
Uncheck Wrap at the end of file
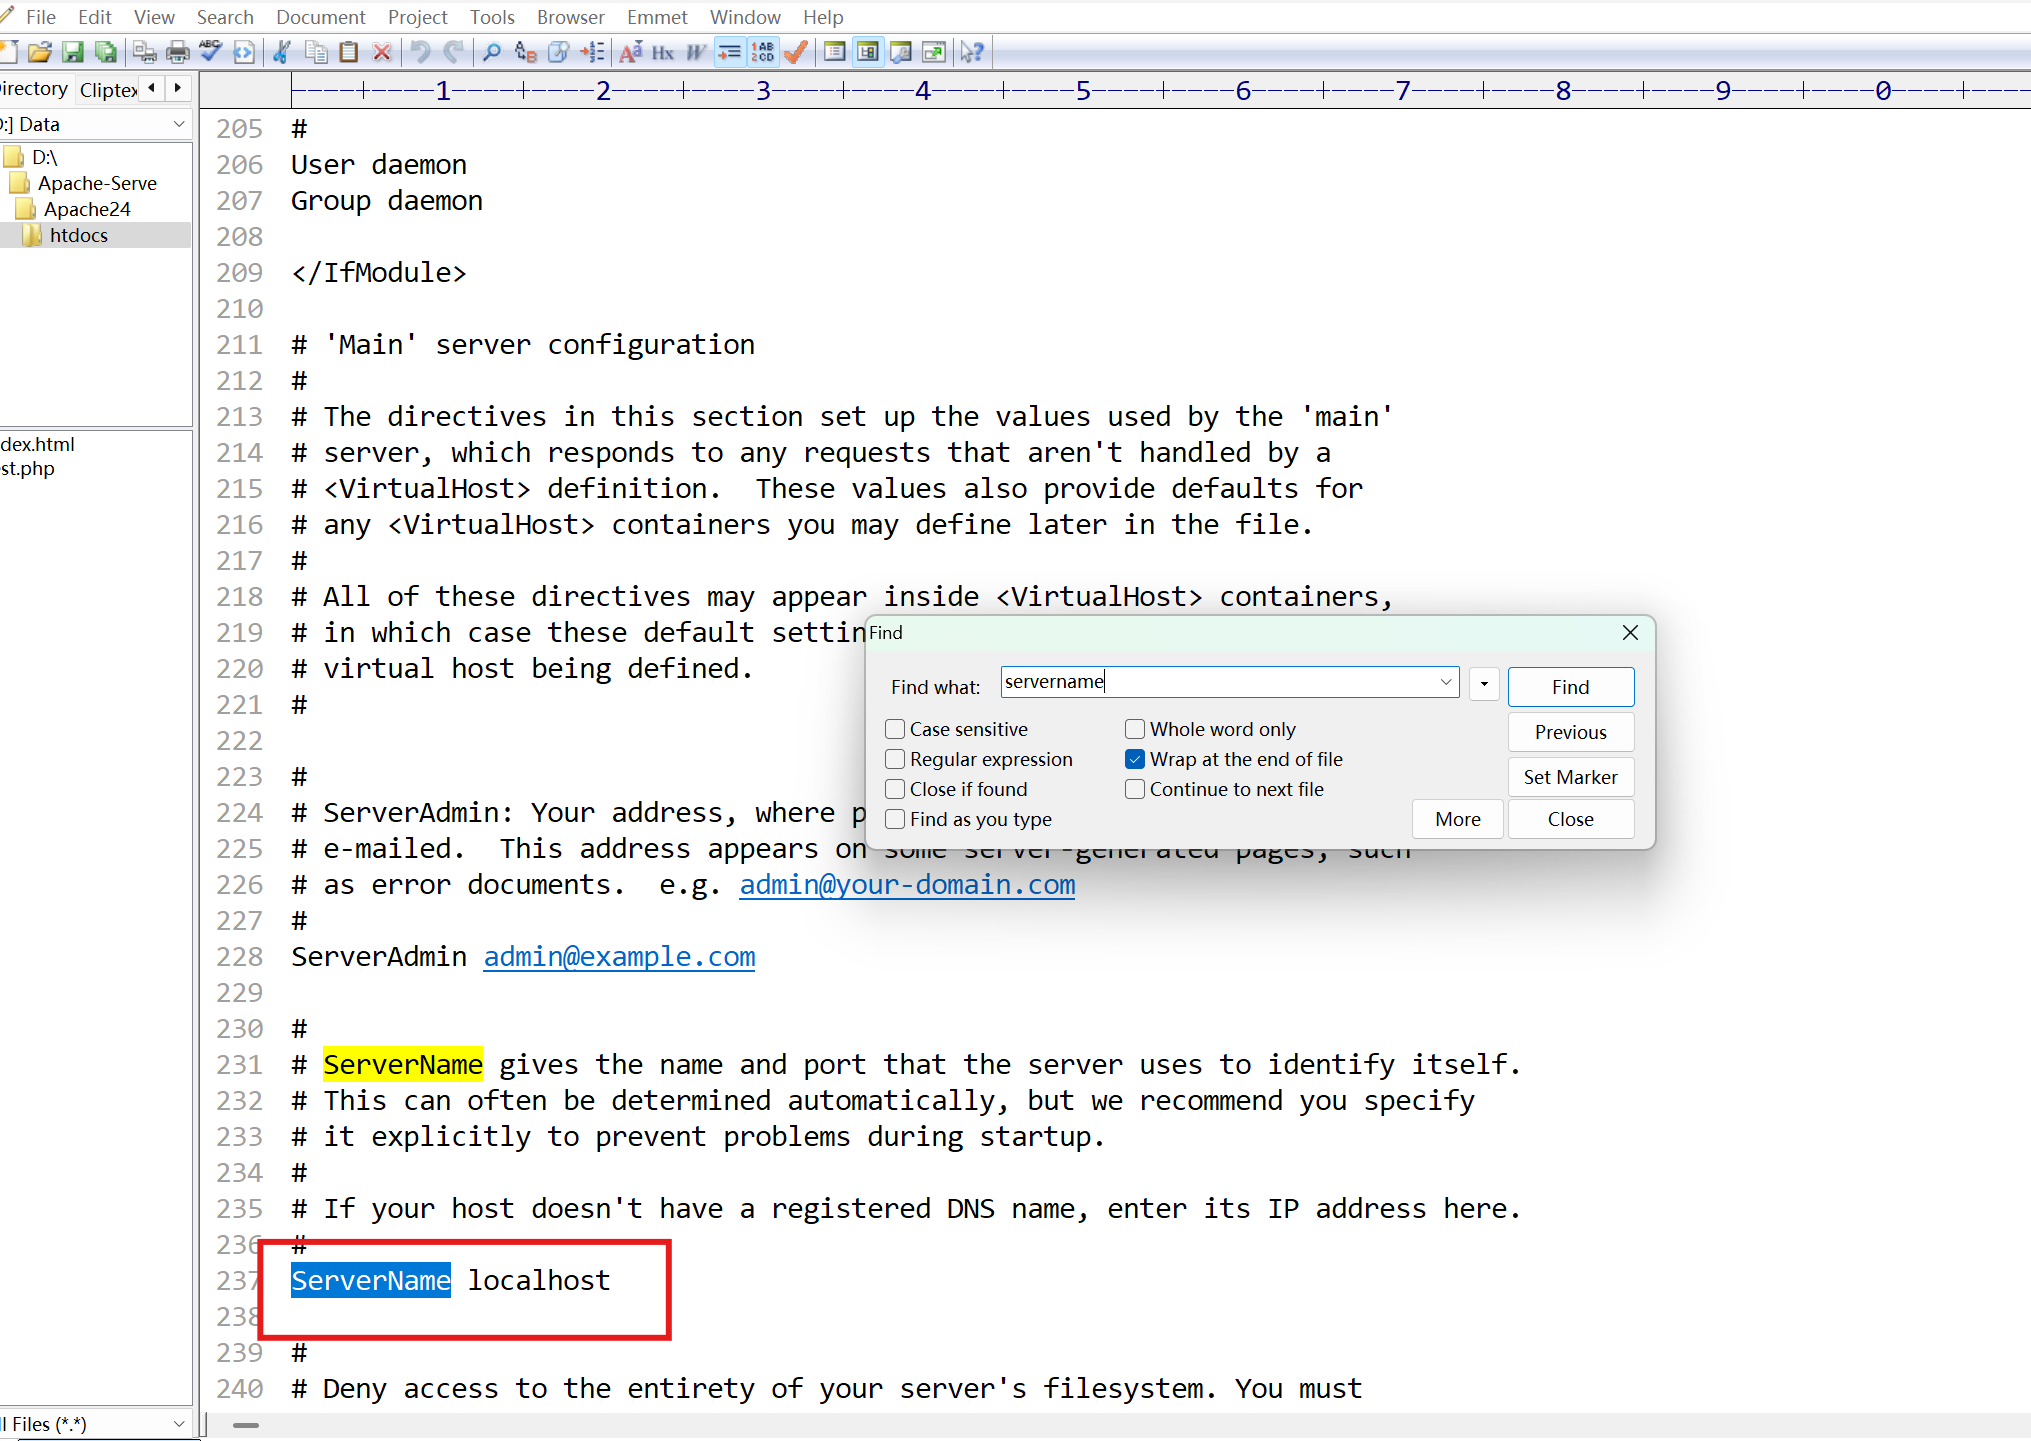pos(1135,759)
